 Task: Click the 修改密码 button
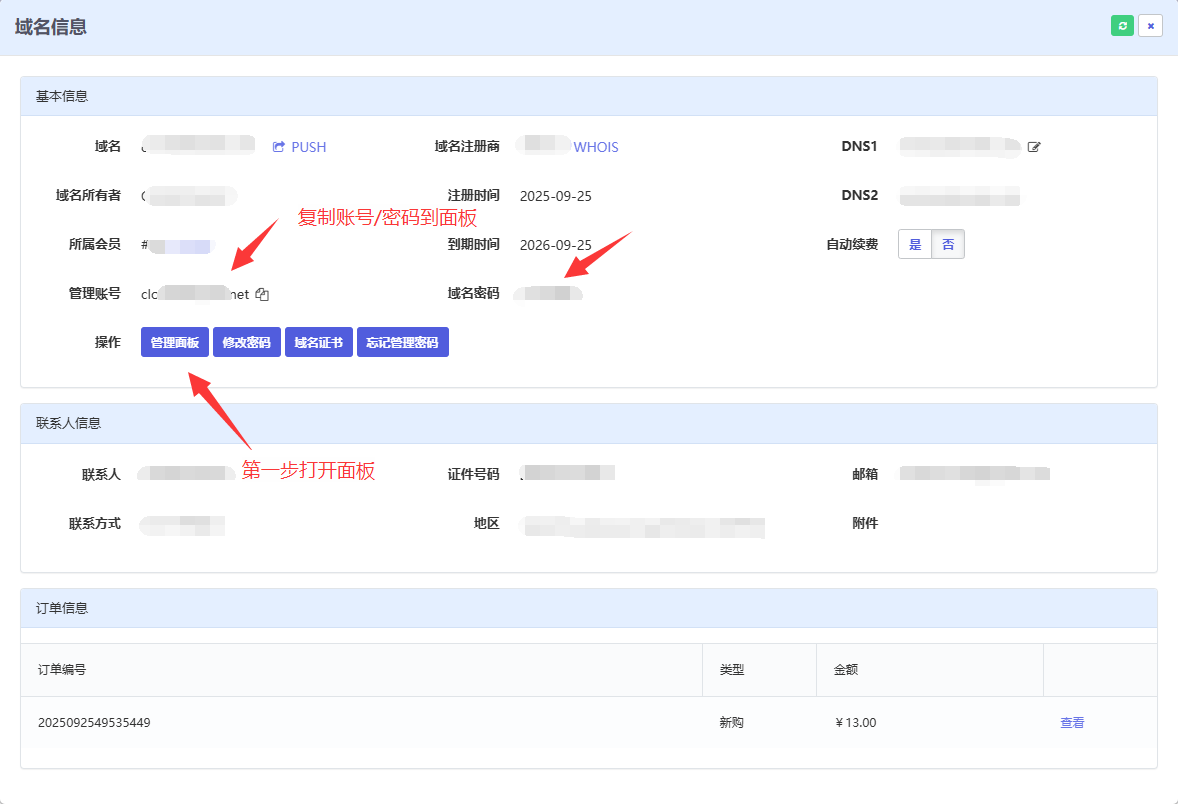pyautogui.click(x=246, y=342)
